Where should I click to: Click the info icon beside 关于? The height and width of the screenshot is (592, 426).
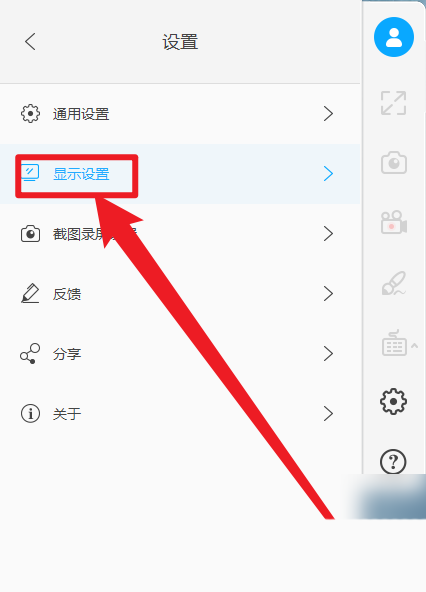click(x=30, y=413)
